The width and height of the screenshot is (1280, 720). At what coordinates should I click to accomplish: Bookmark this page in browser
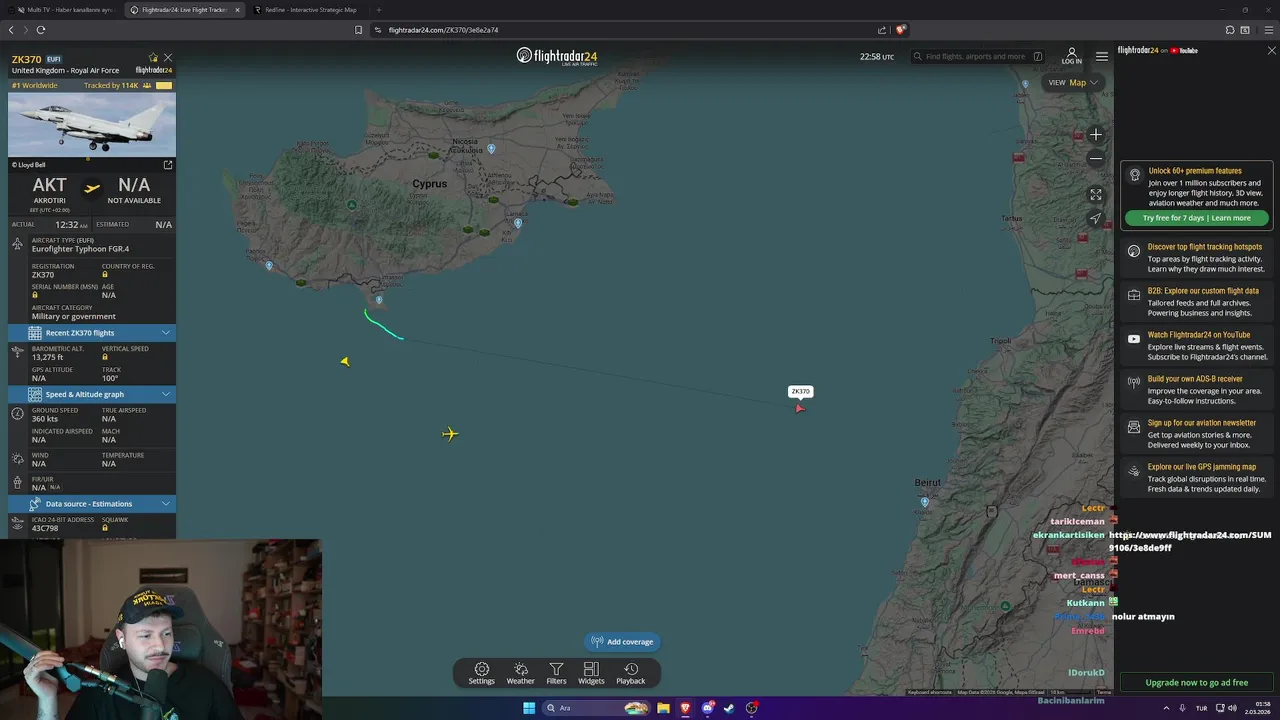coord(359,30)
